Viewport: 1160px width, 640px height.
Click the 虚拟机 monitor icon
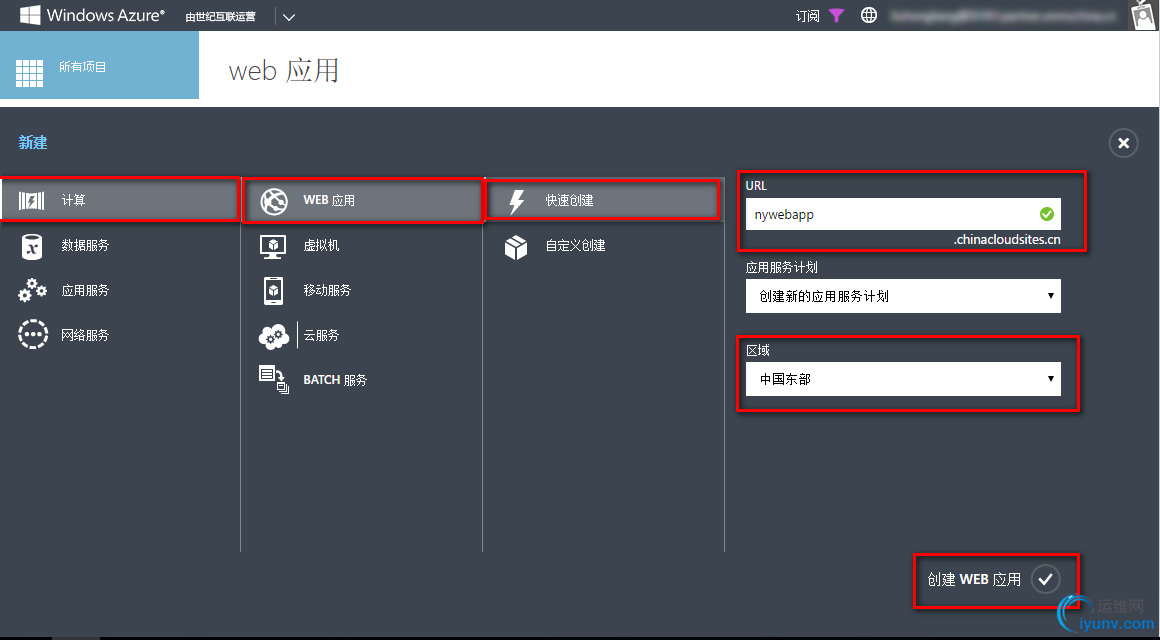point(273,246)
